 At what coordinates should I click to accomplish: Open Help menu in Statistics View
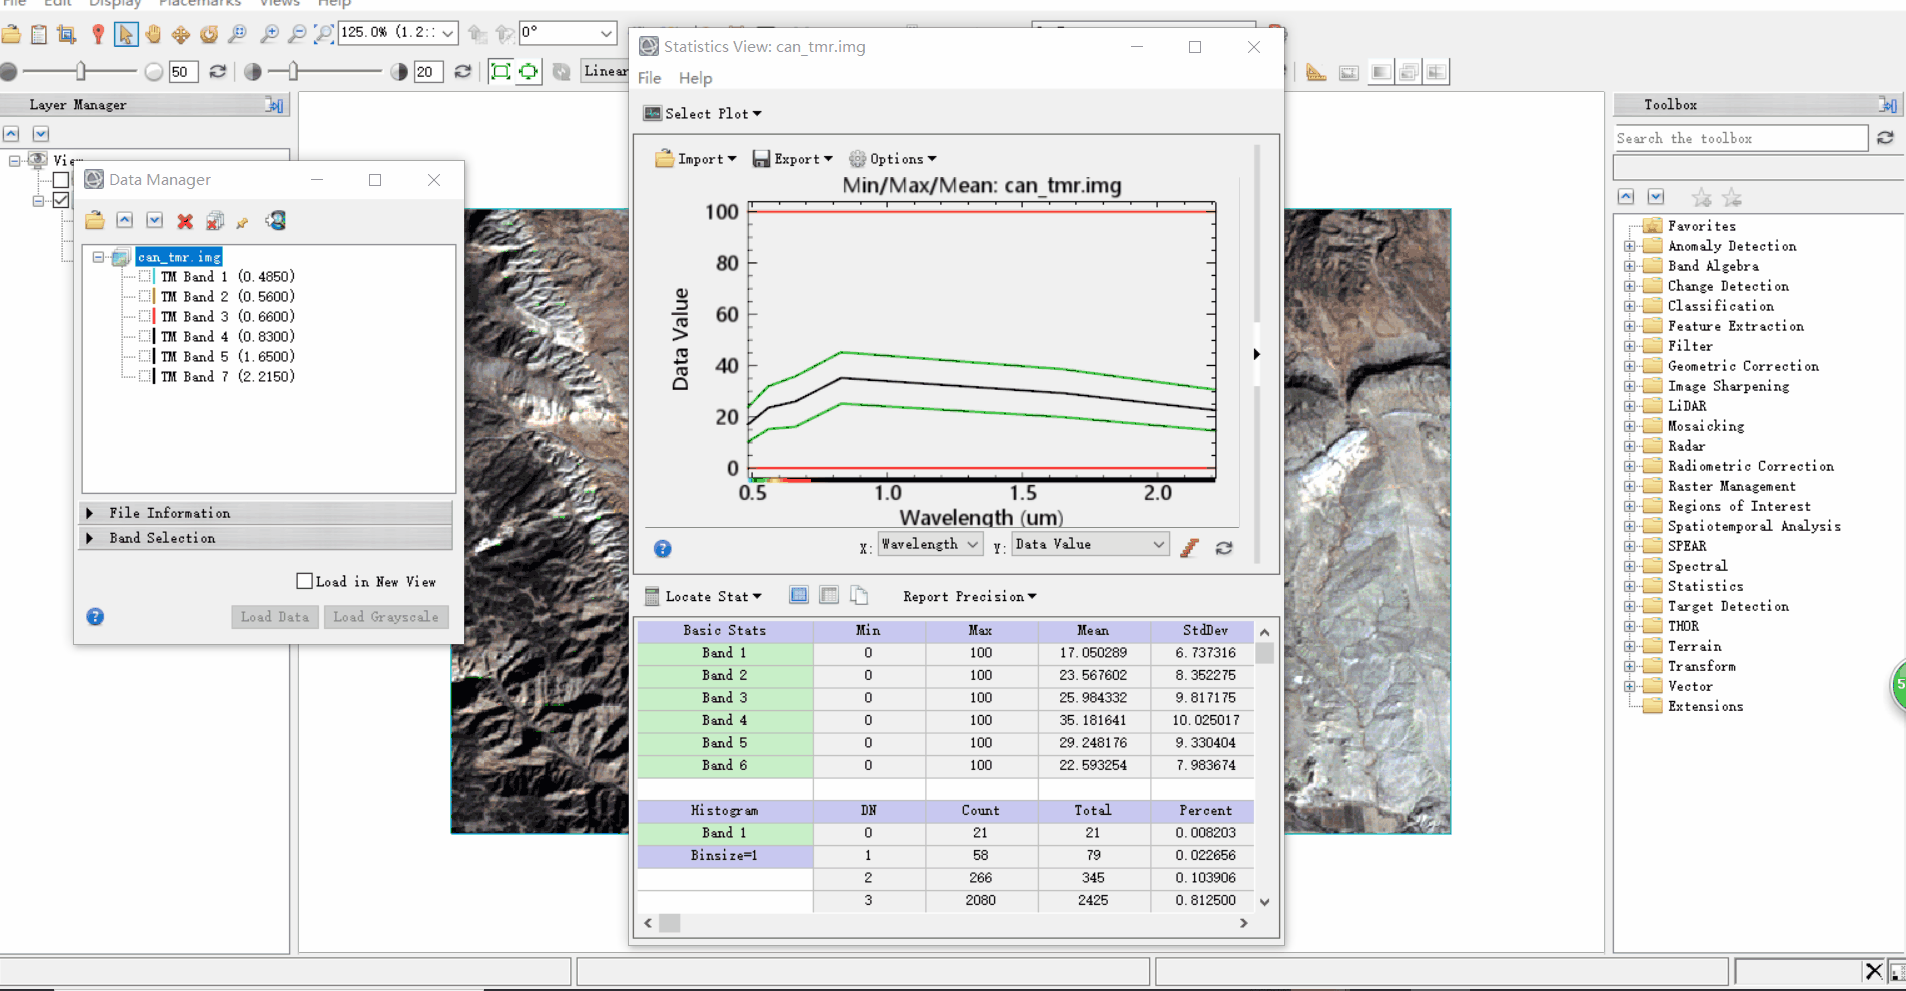point(695,78)
